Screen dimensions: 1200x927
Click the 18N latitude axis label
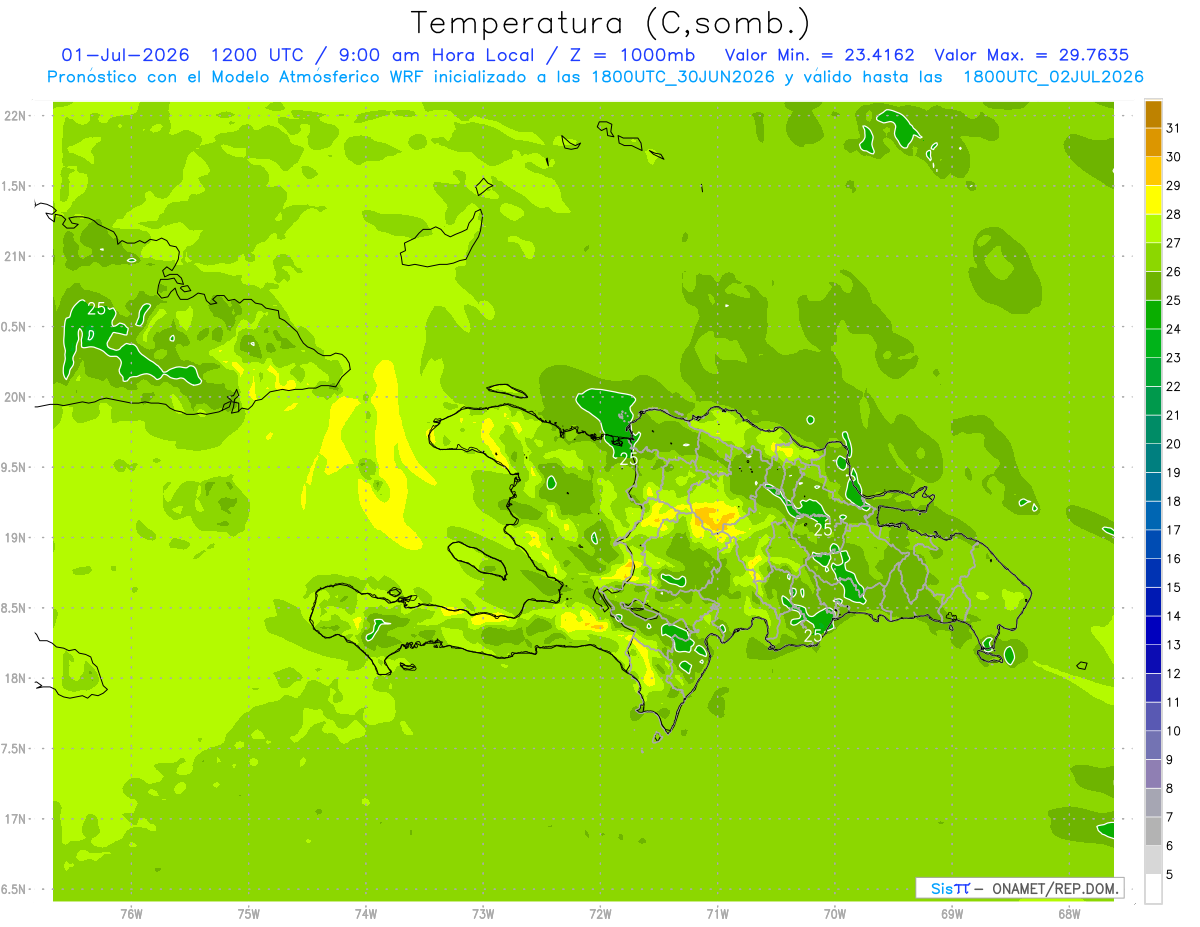pos(16,678)
